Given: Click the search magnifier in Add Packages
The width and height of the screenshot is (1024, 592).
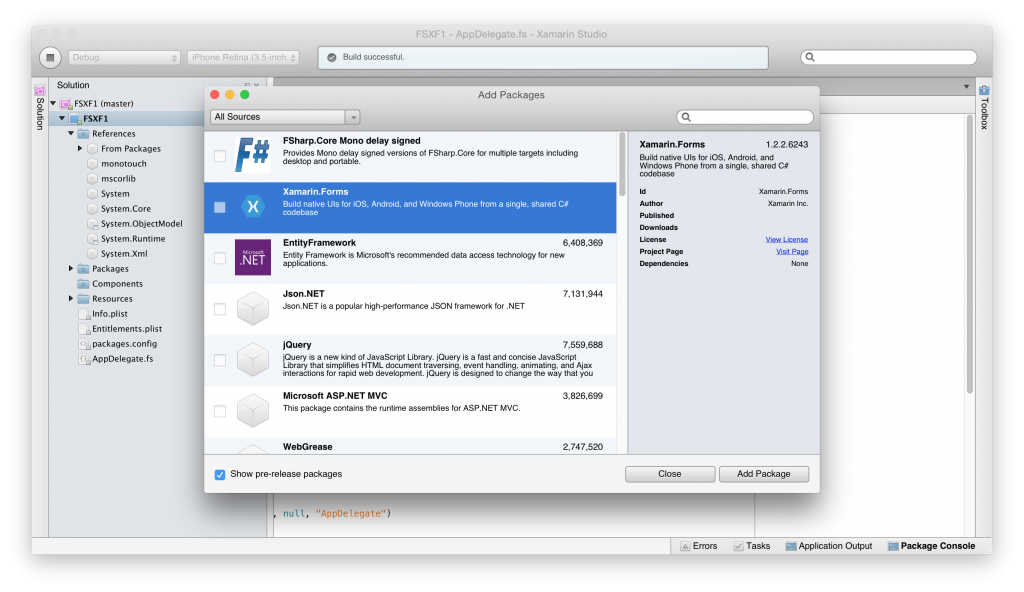Looking at the screenshot, I should (686, 117).
